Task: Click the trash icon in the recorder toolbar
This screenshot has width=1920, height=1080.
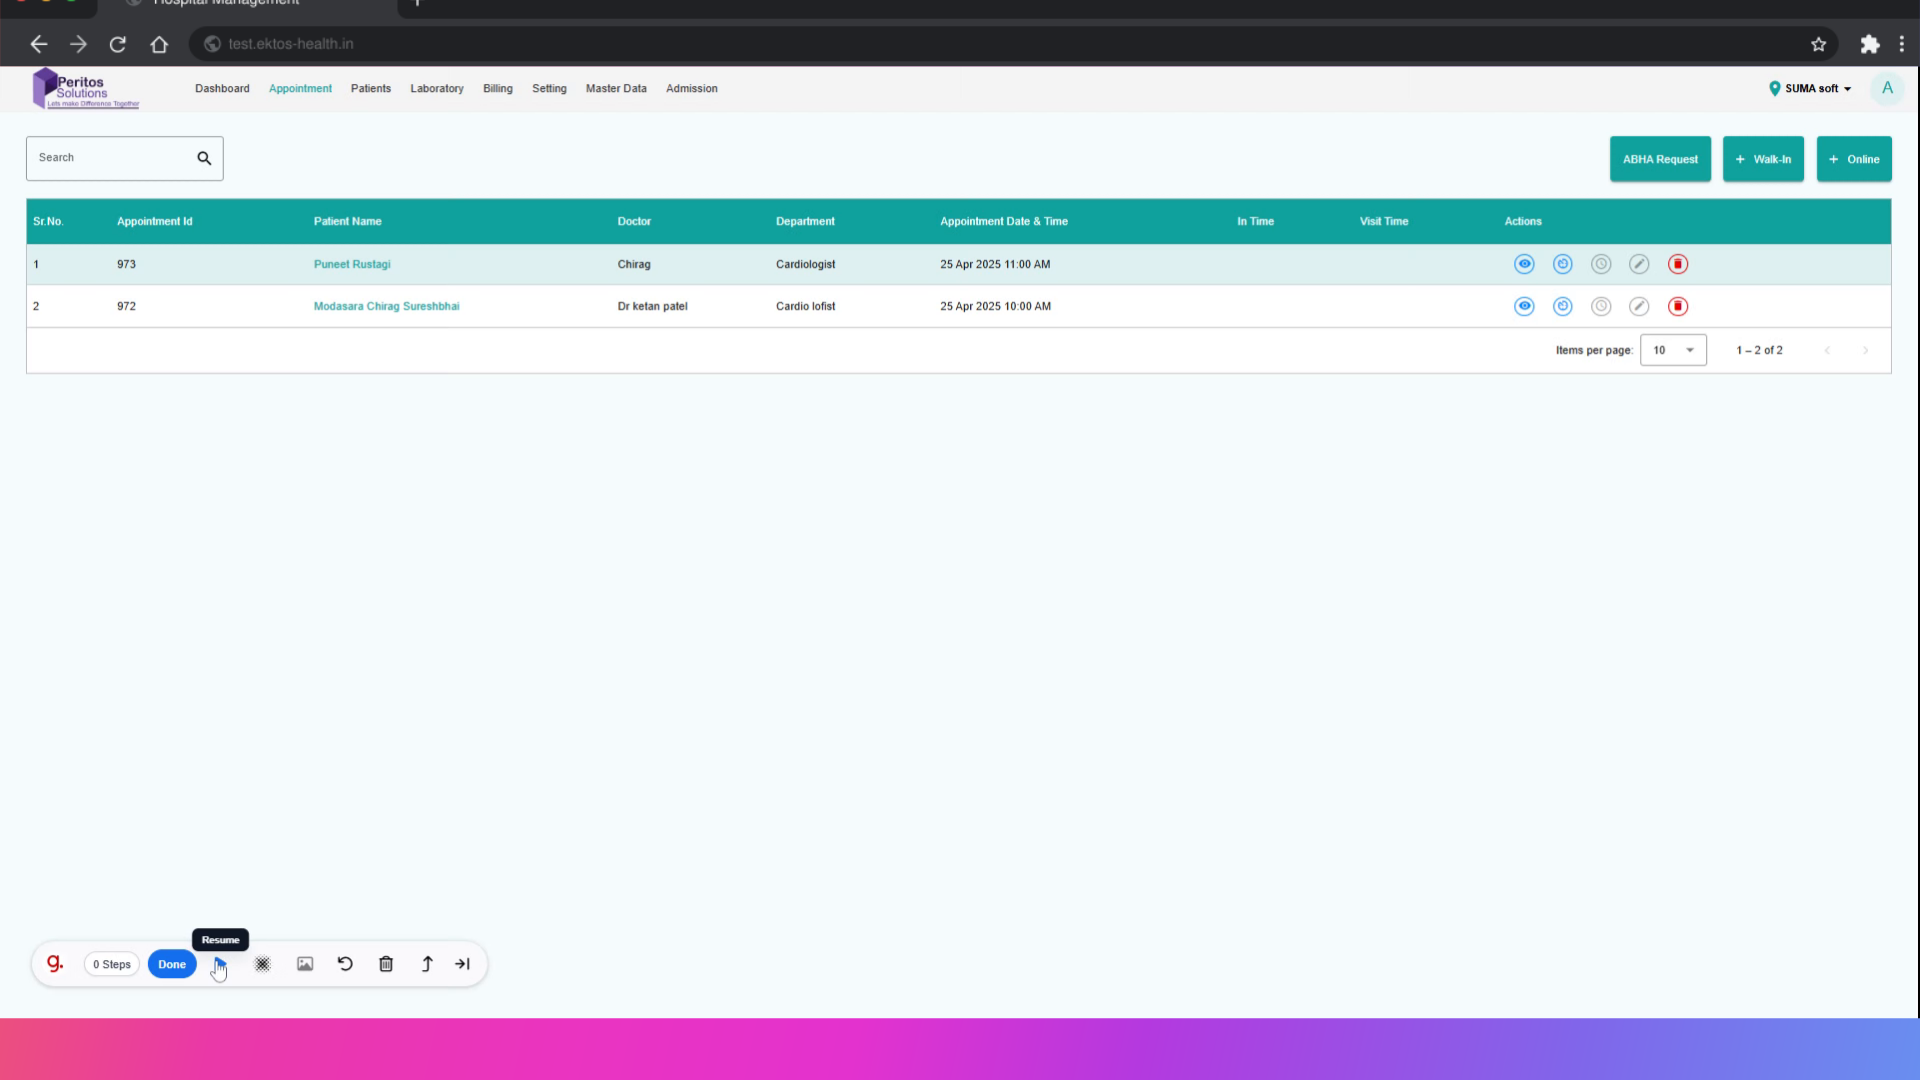Action: [386, 964]
